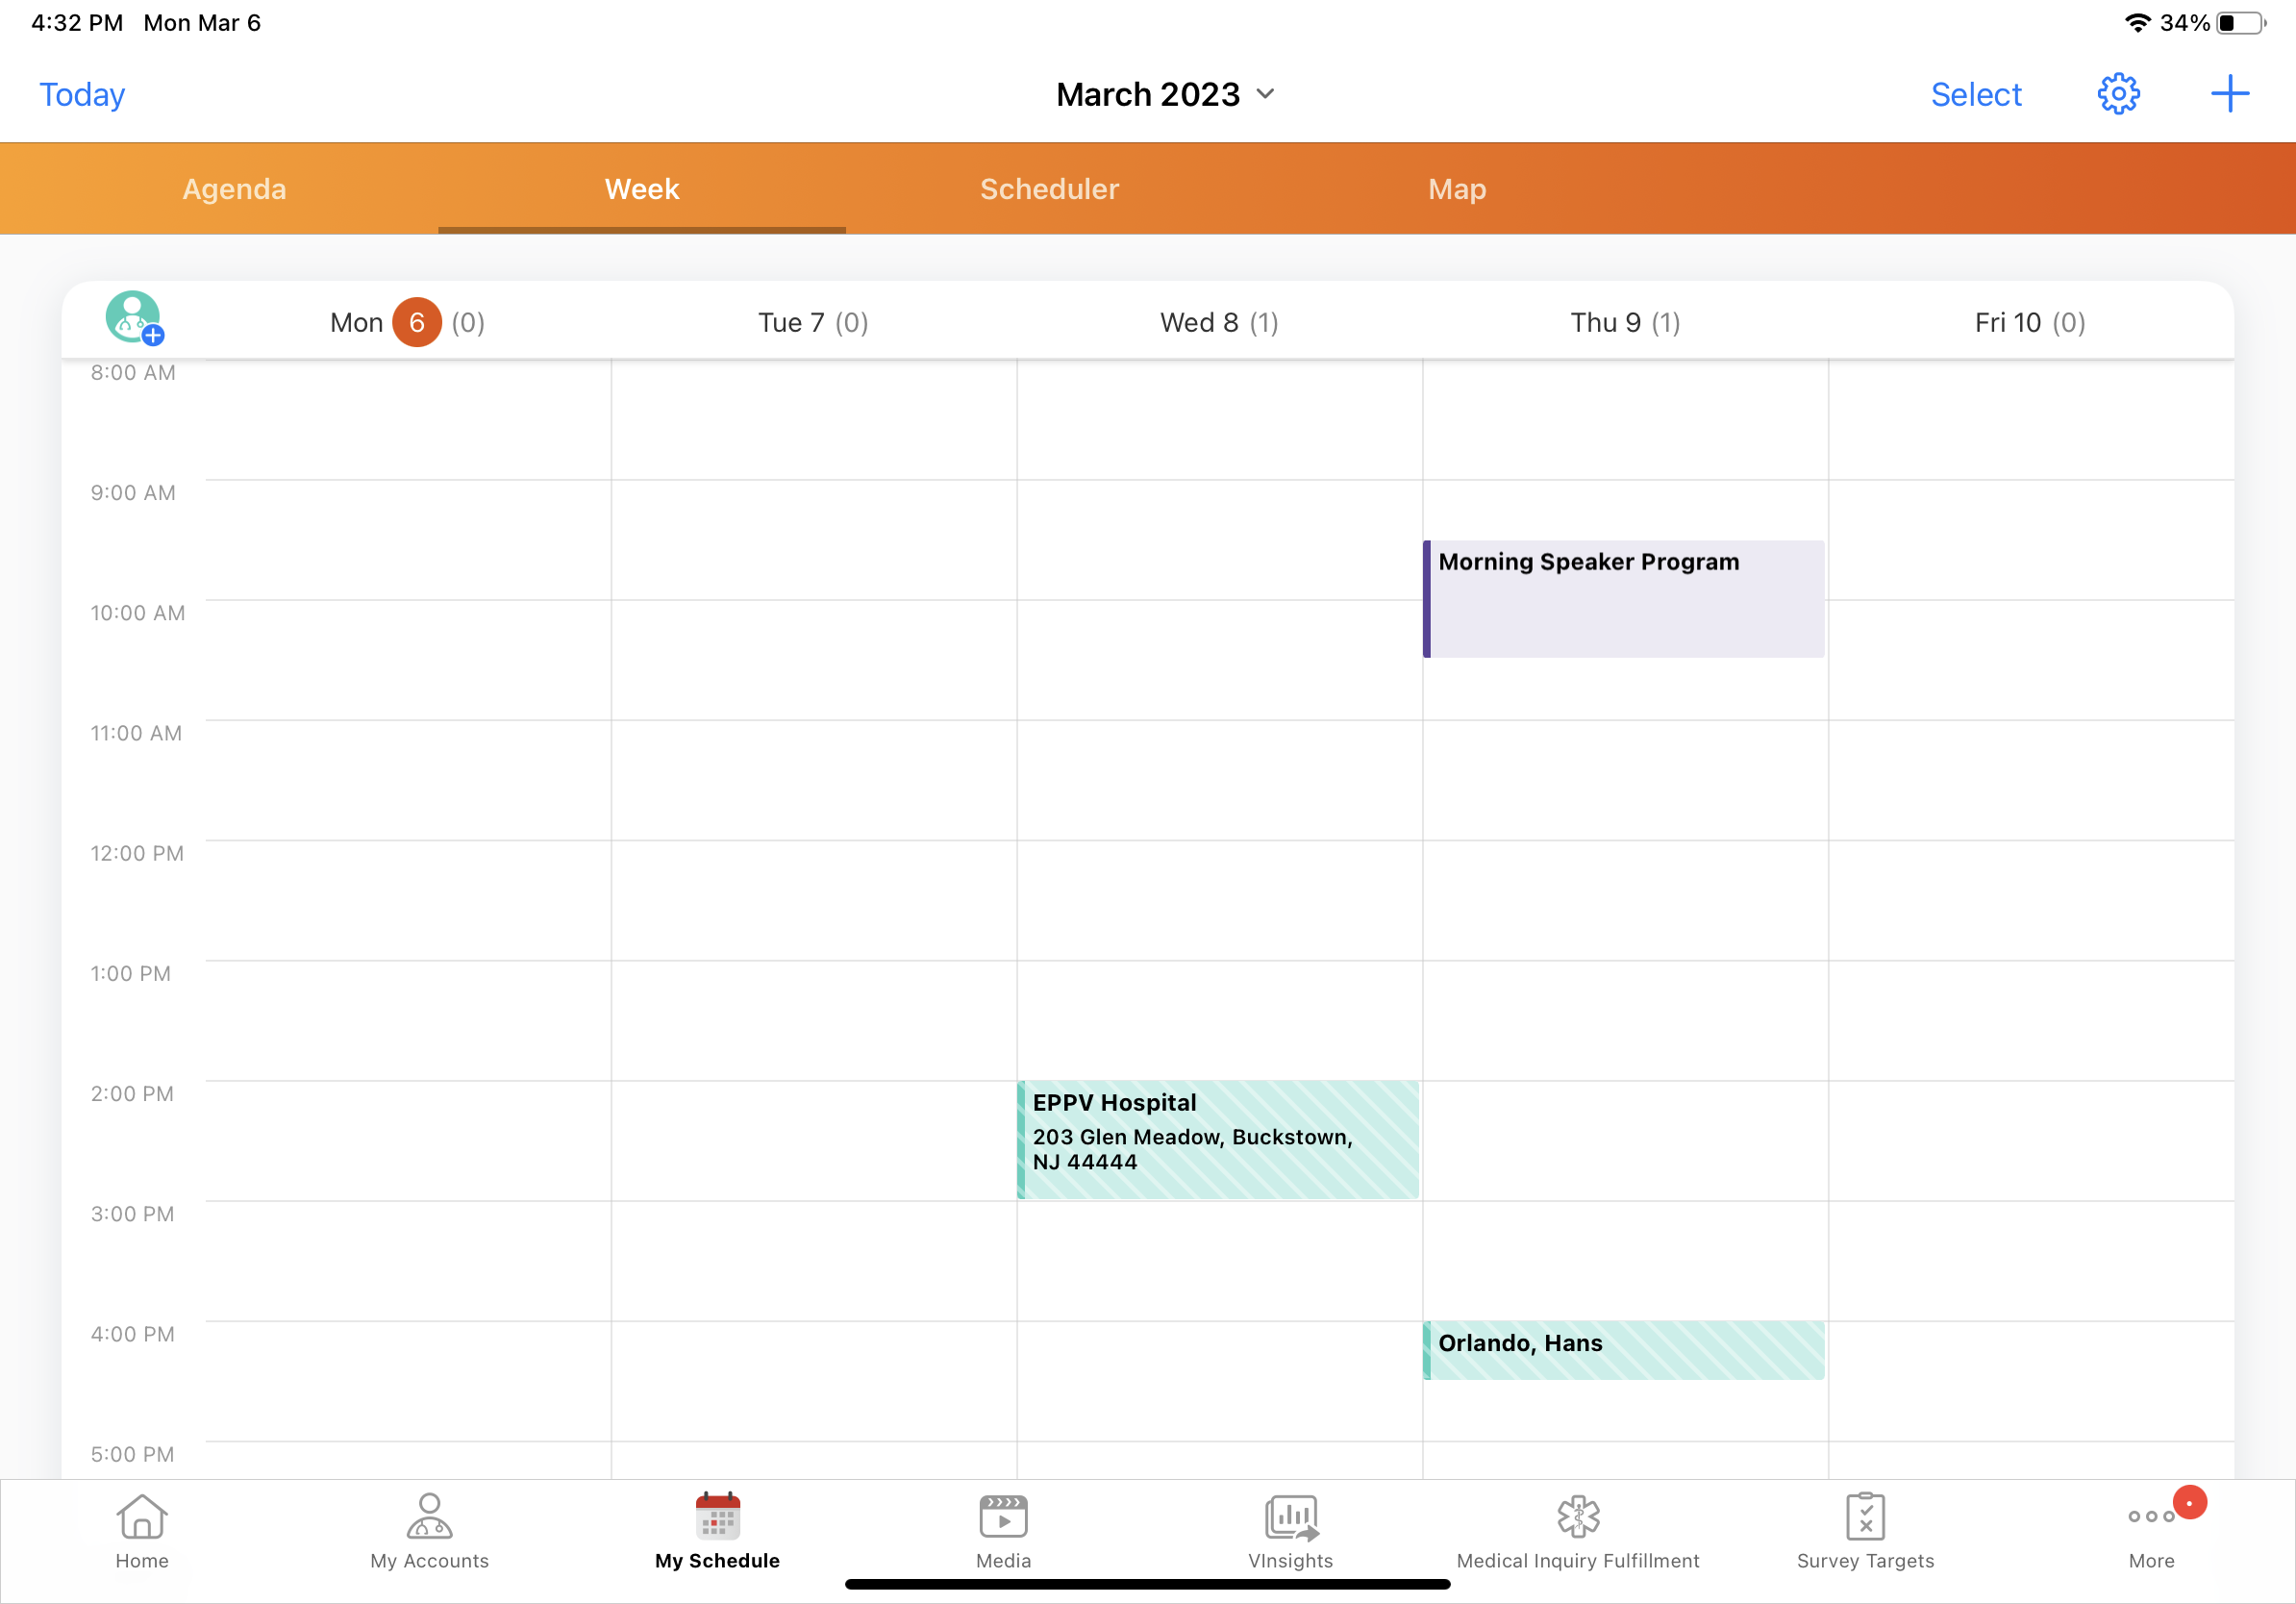This screenshot has height=1604, width=2296.
Task: Open Medical Inquiry Fulfillment icon
Action: [1577, 1531]
